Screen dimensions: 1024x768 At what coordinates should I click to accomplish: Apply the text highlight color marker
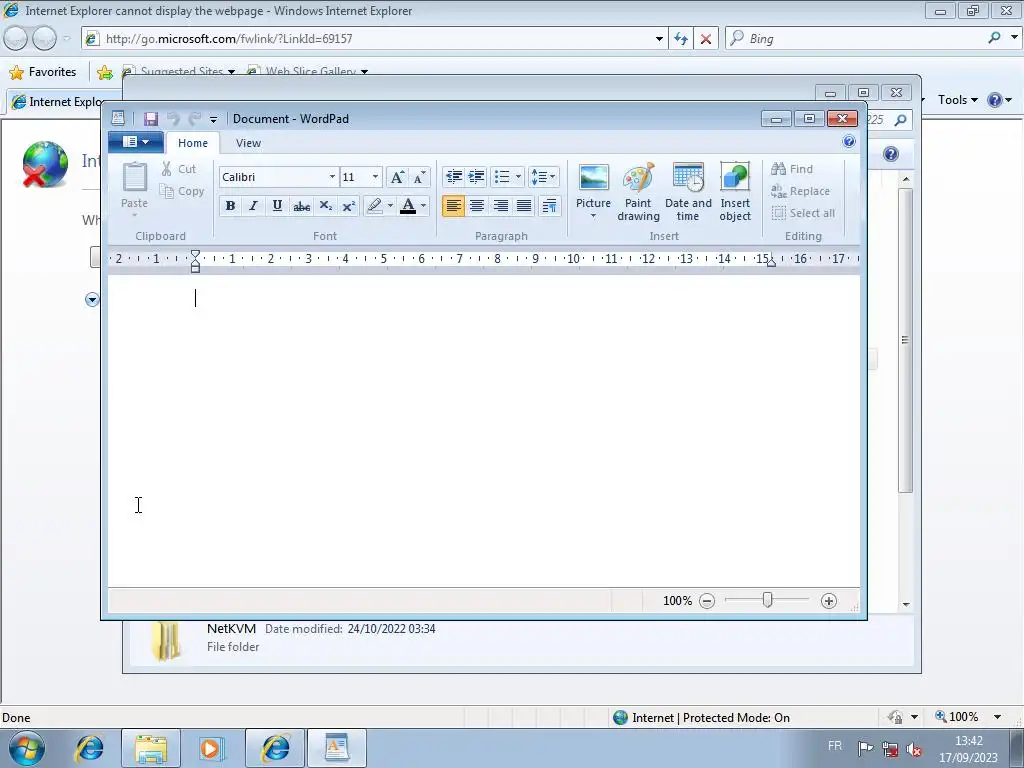pyautogui.click(x=374, y=206)
